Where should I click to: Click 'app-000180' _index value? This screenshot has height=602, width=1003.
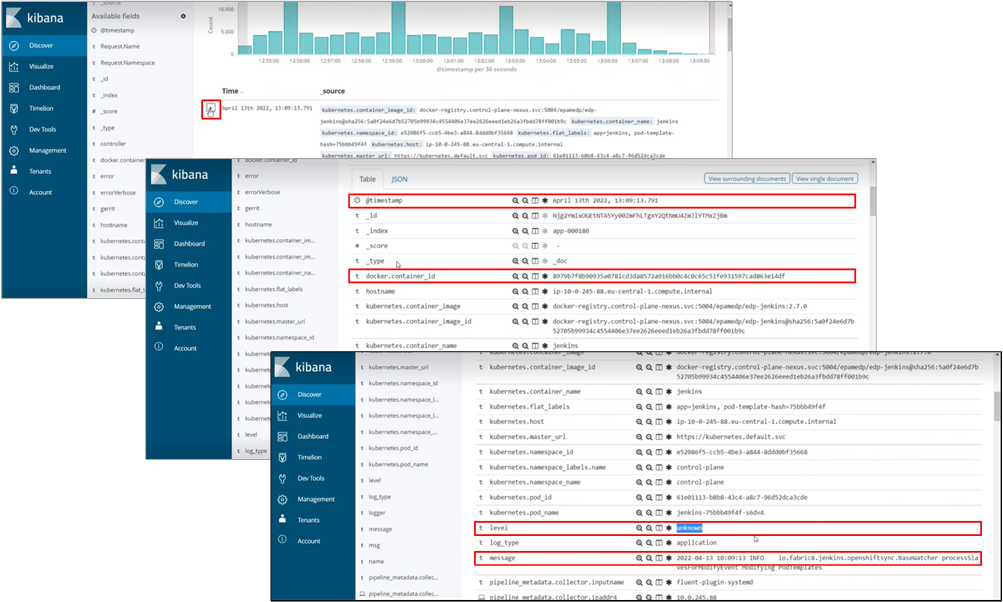571,231
